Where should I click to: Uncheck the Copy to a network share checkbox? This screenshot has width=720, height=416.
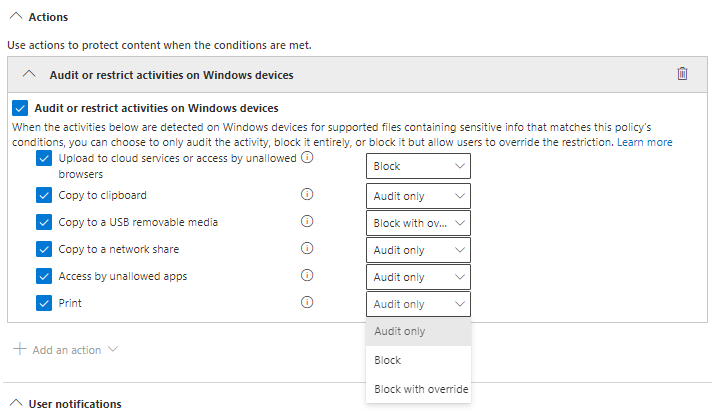44,249
